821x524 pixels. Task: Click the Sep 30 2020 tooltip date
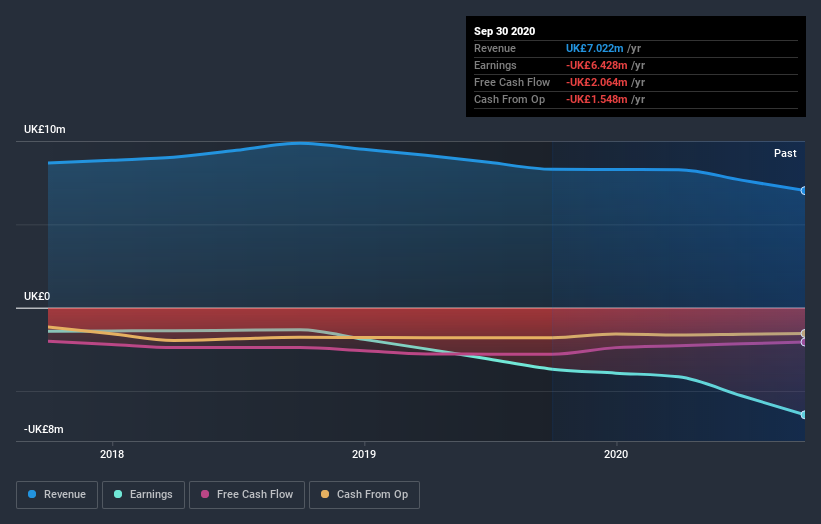pos(504,31)
